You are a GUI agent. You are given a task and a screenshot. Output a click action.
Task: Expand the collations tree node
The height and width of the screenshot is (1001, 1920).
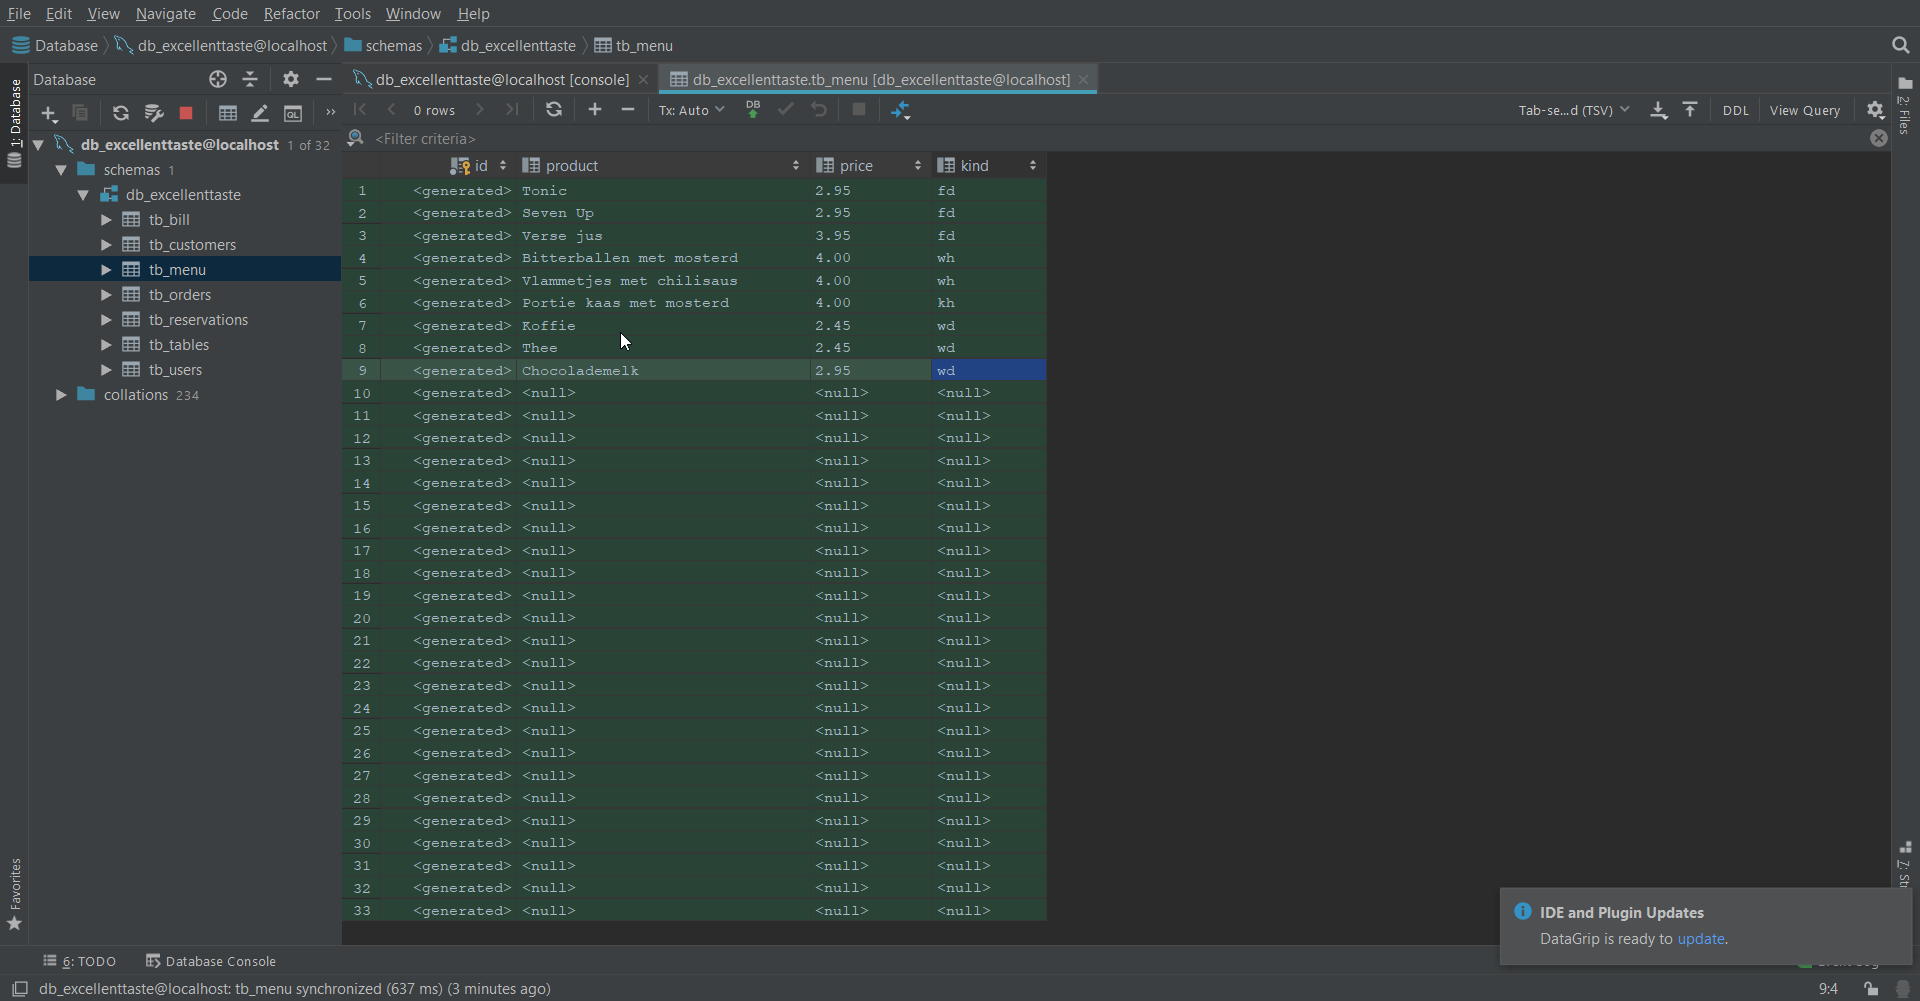coord(61,395)
